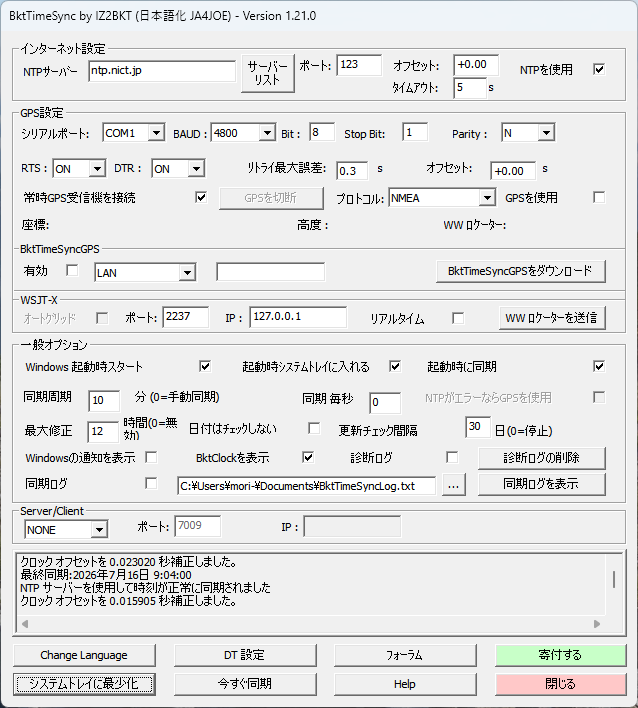Toggle 起動時システムトレイに入れる checkbox
638x708 pixels.
click(x=395, y=366)
